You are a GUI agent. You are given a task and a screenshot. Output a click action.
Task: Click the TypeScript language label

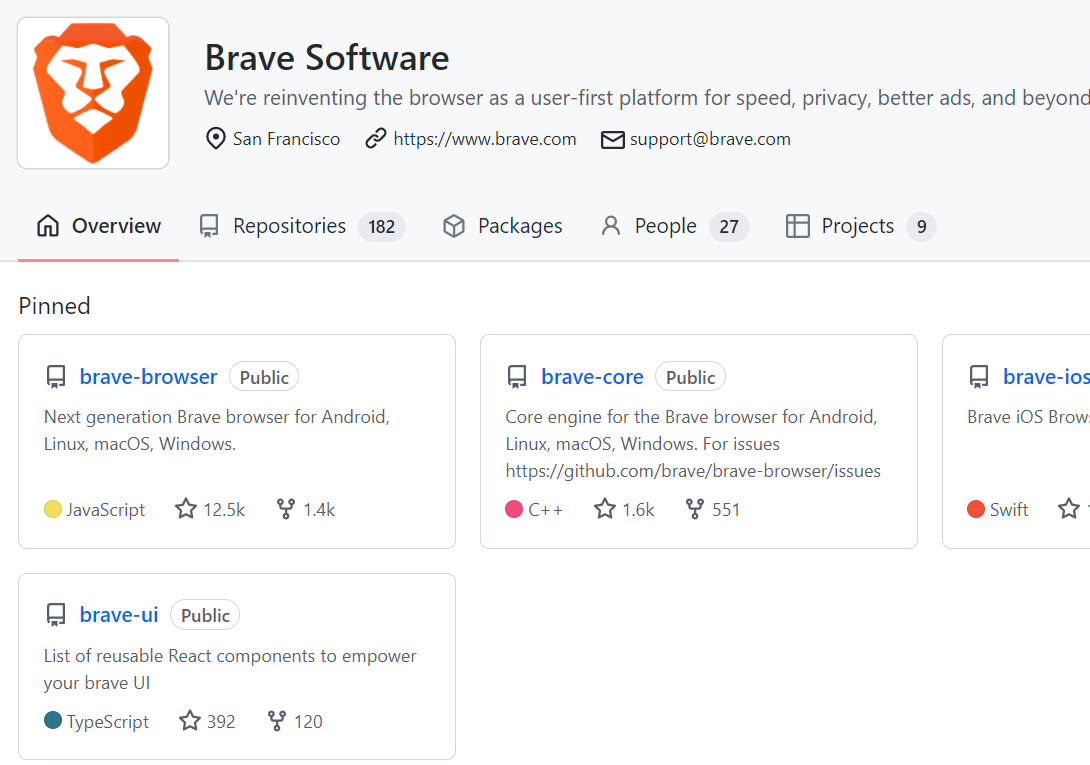108,722
